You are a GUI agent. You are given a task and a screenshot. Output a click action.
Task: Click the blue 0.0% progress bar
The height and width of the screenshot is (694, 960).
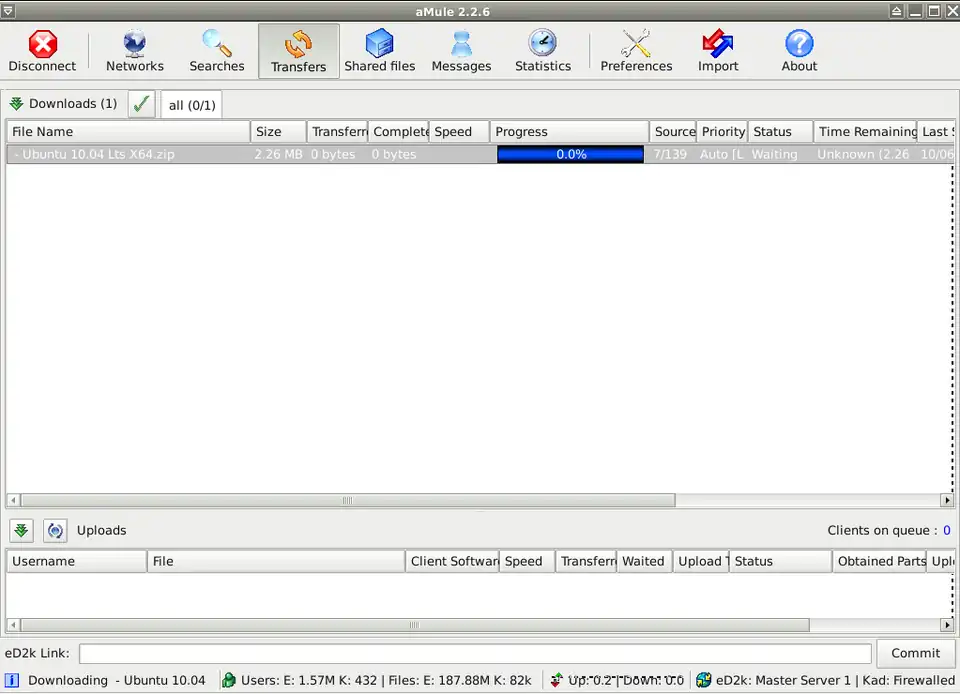(x=570, y=155)
